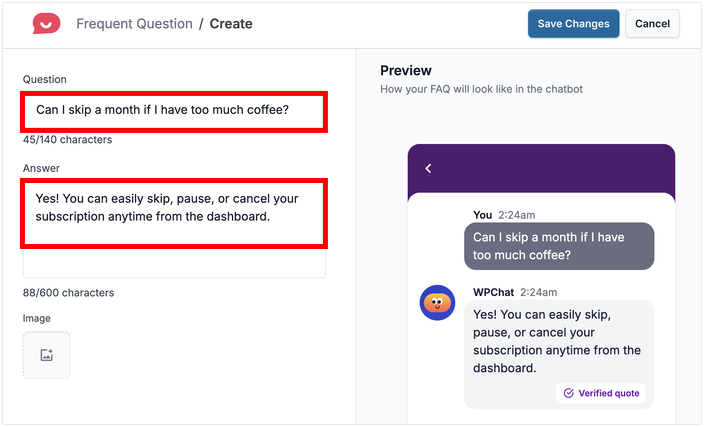Select the user's gray question bubble
704x427 pixels.
[559, 246]
